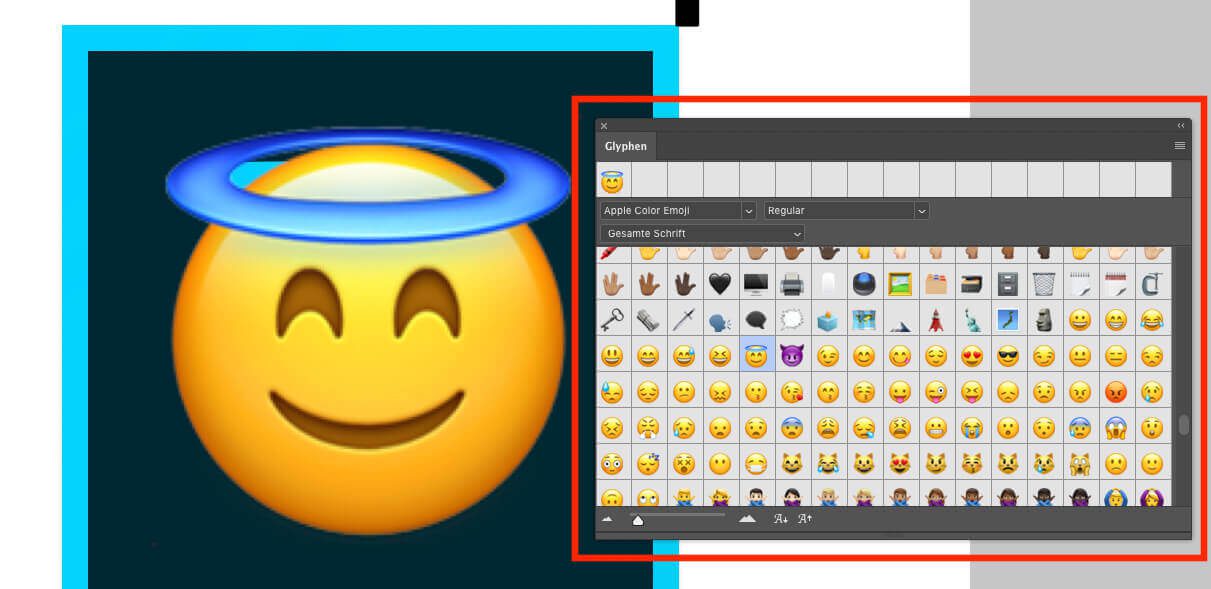Open the Apple Color Emoji font dropdown
The height and width of the screenshot is (589, 1211).
tap(749, 211)
